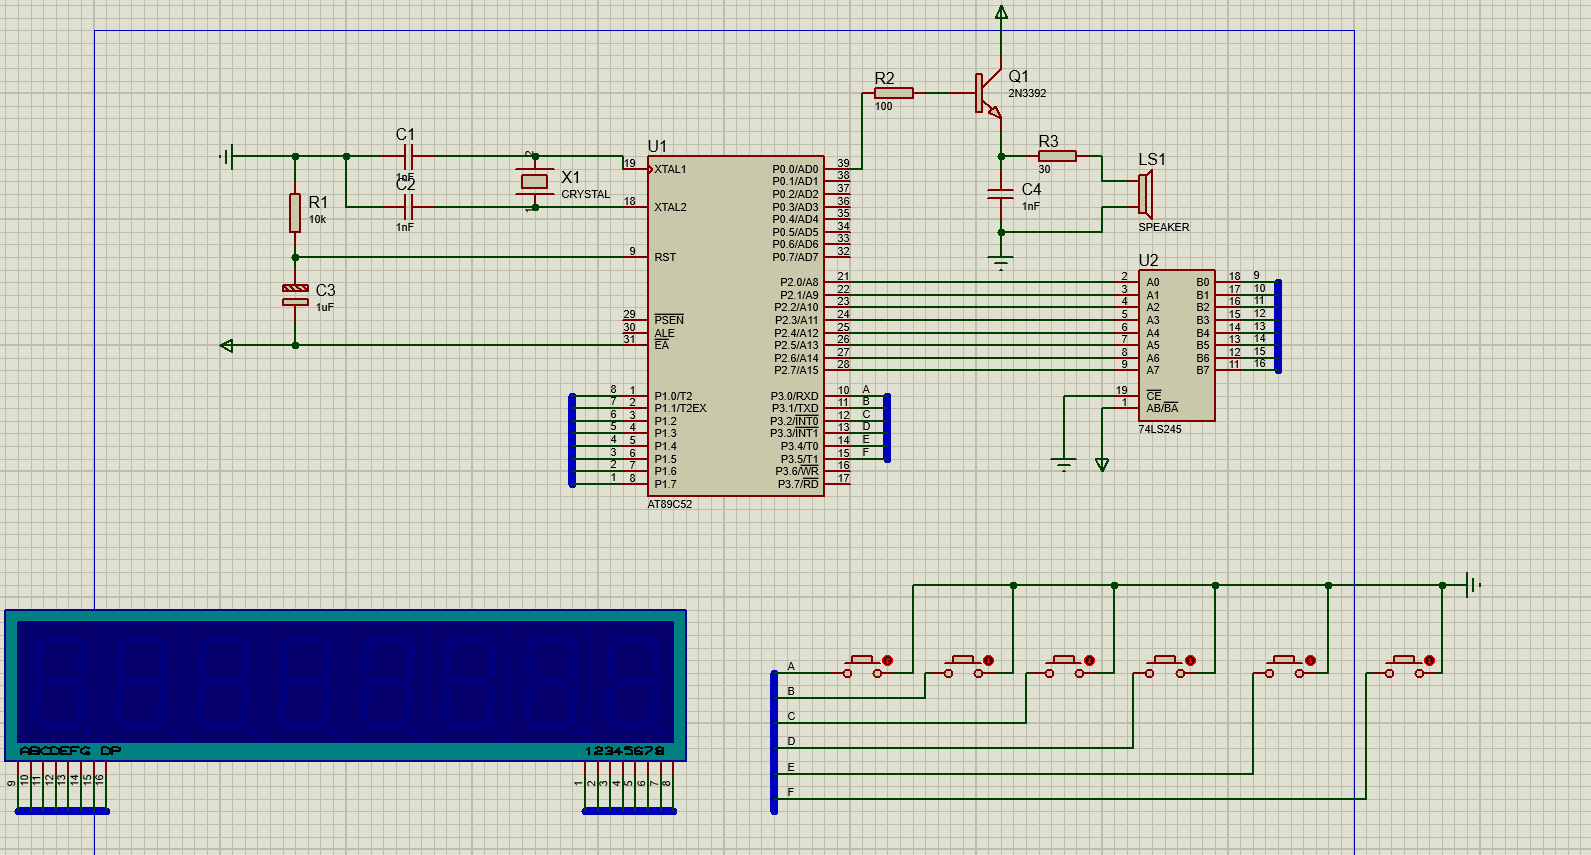Click the P3.0/RXD pin label
The height and width of the screenshot is (855, 1591).
tap(794, 396)
